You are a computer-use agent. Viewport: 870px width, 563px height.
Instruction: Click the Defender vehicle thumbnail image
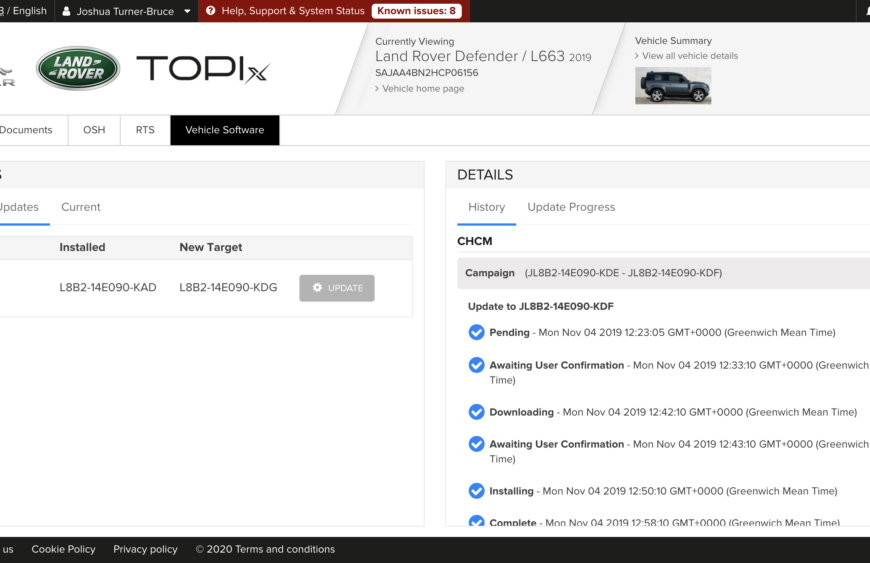pos(673,85)
